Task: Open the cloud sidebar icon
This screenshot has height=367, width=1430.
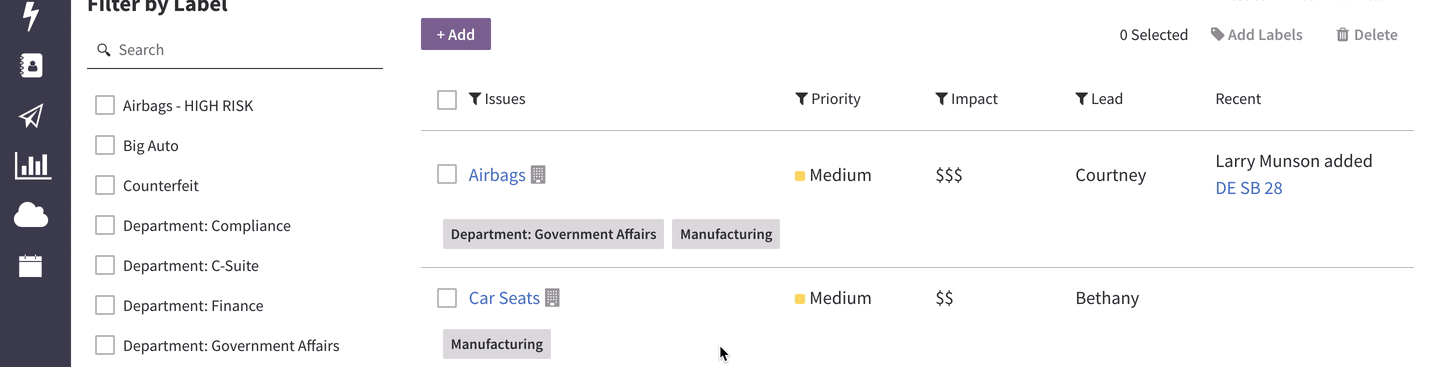Action: (31, 215)
